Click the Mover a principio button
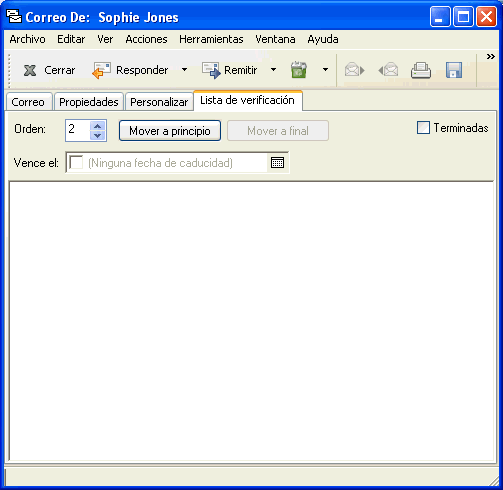Viewport: 503px width, 490px height. (170, 131)
